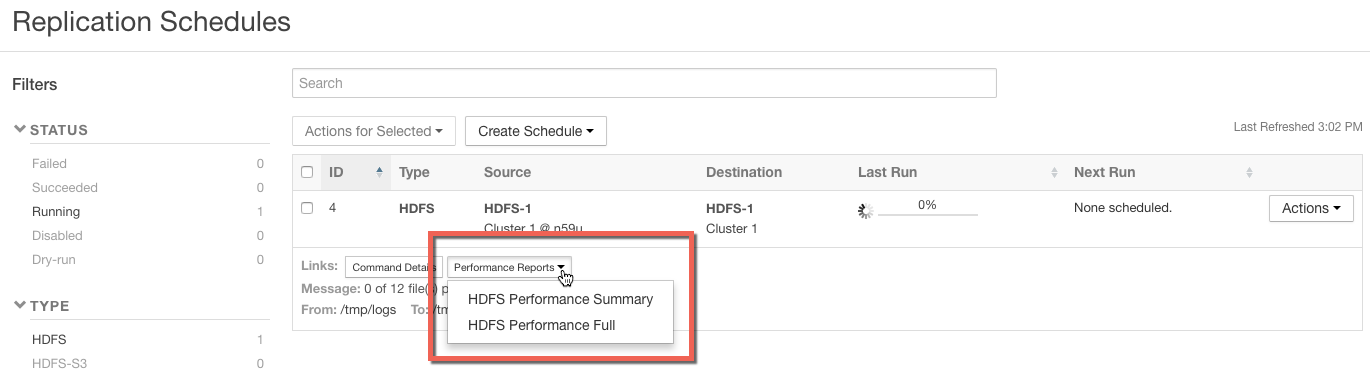Toggle the Performance Reports dropdown
The image size is (1370, 370).
(x=510, y=267)
